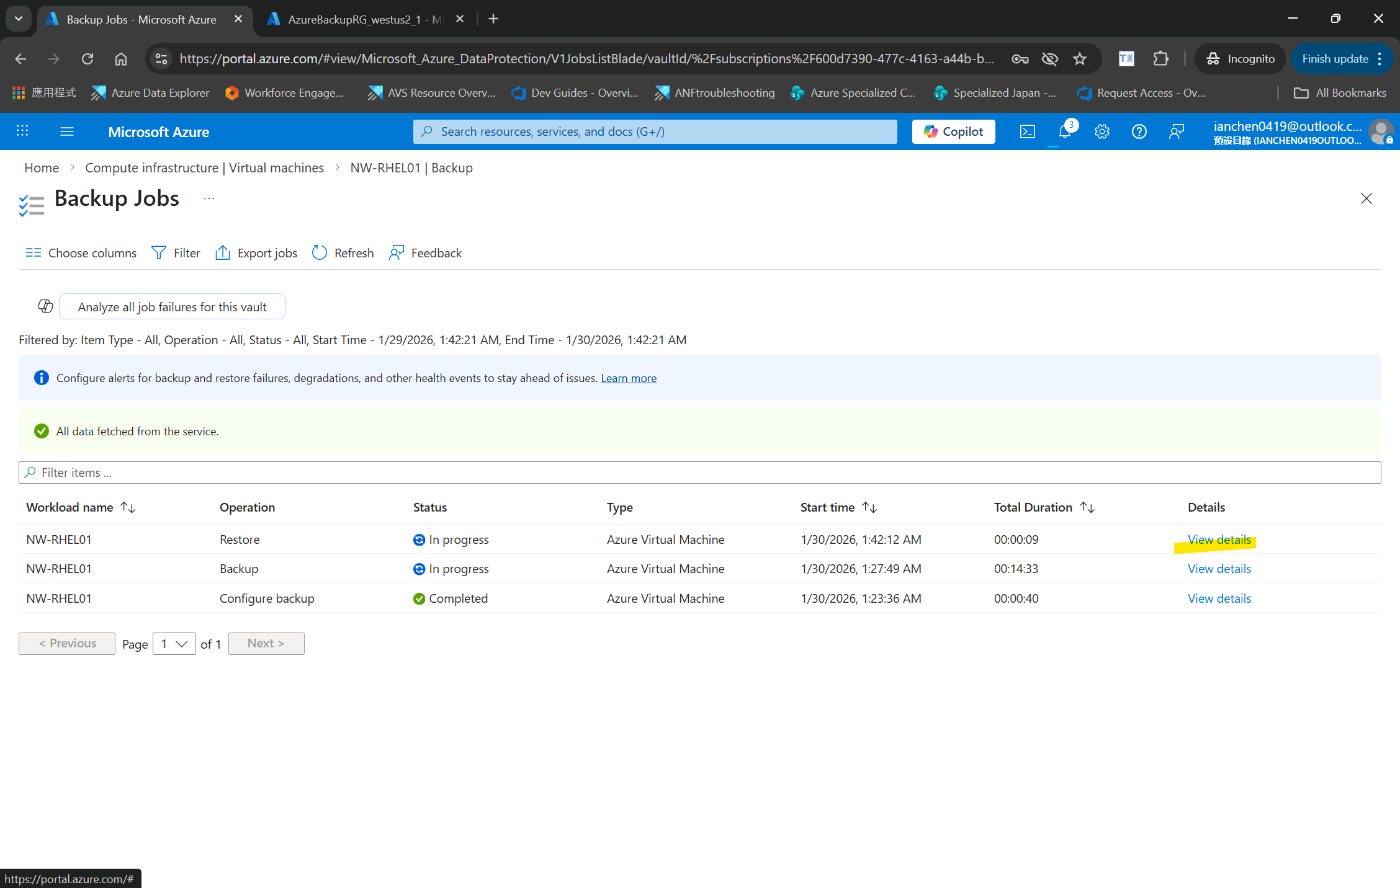Click the Filter items input field
The height and width of the screenshot is (888, 1400).
tap(700, 472)
